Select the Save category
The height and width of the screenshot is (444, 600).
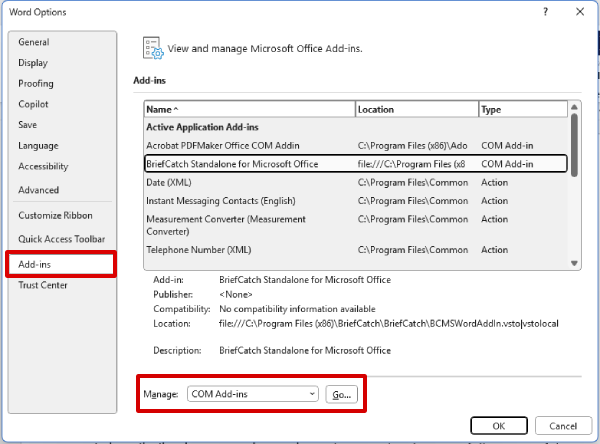point(28,125)
